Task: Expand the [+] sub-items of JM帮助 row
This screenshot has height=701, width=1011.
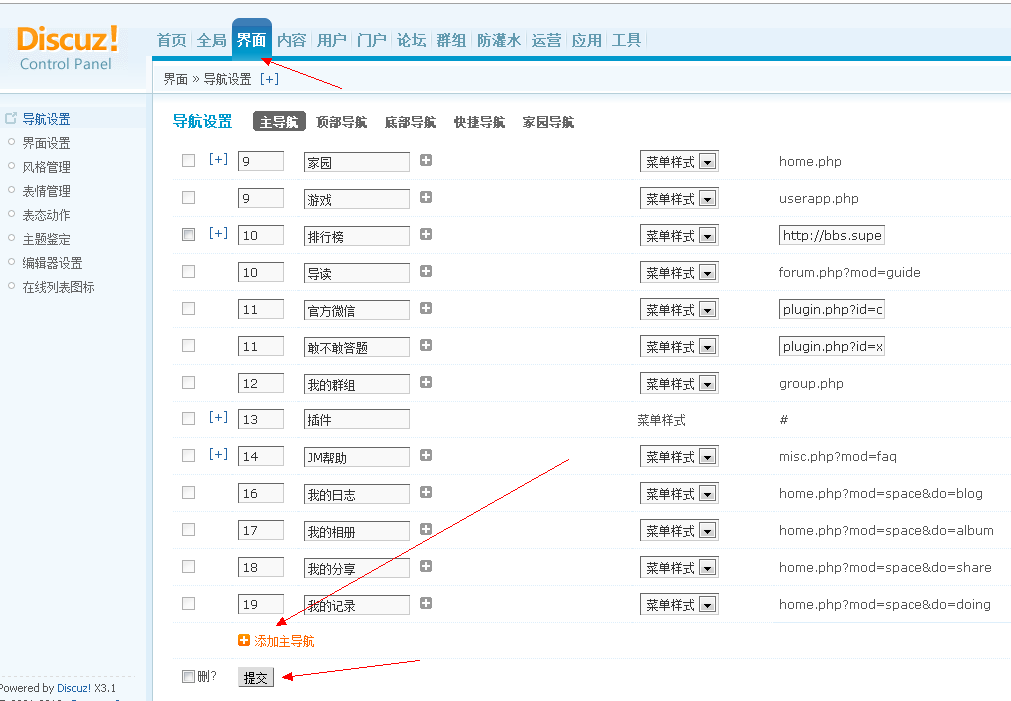Action: pyautogui.click(x=218, y=455)
